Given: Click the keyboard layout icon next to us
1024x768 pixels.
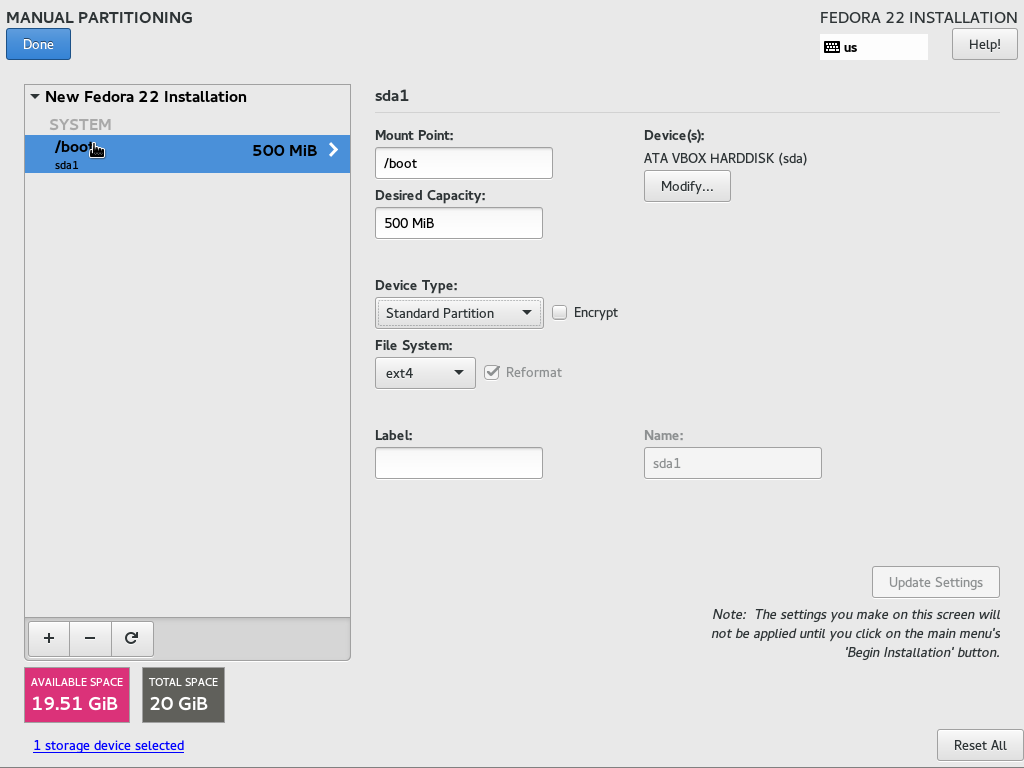Looking at the screenshot, I should [832, 47].
